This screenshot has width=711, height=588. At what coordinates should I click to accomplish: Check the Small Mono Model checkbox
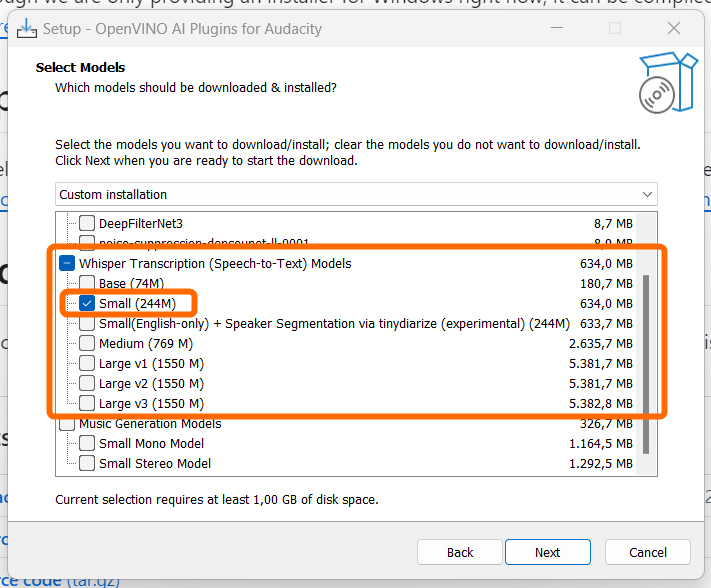87,443
